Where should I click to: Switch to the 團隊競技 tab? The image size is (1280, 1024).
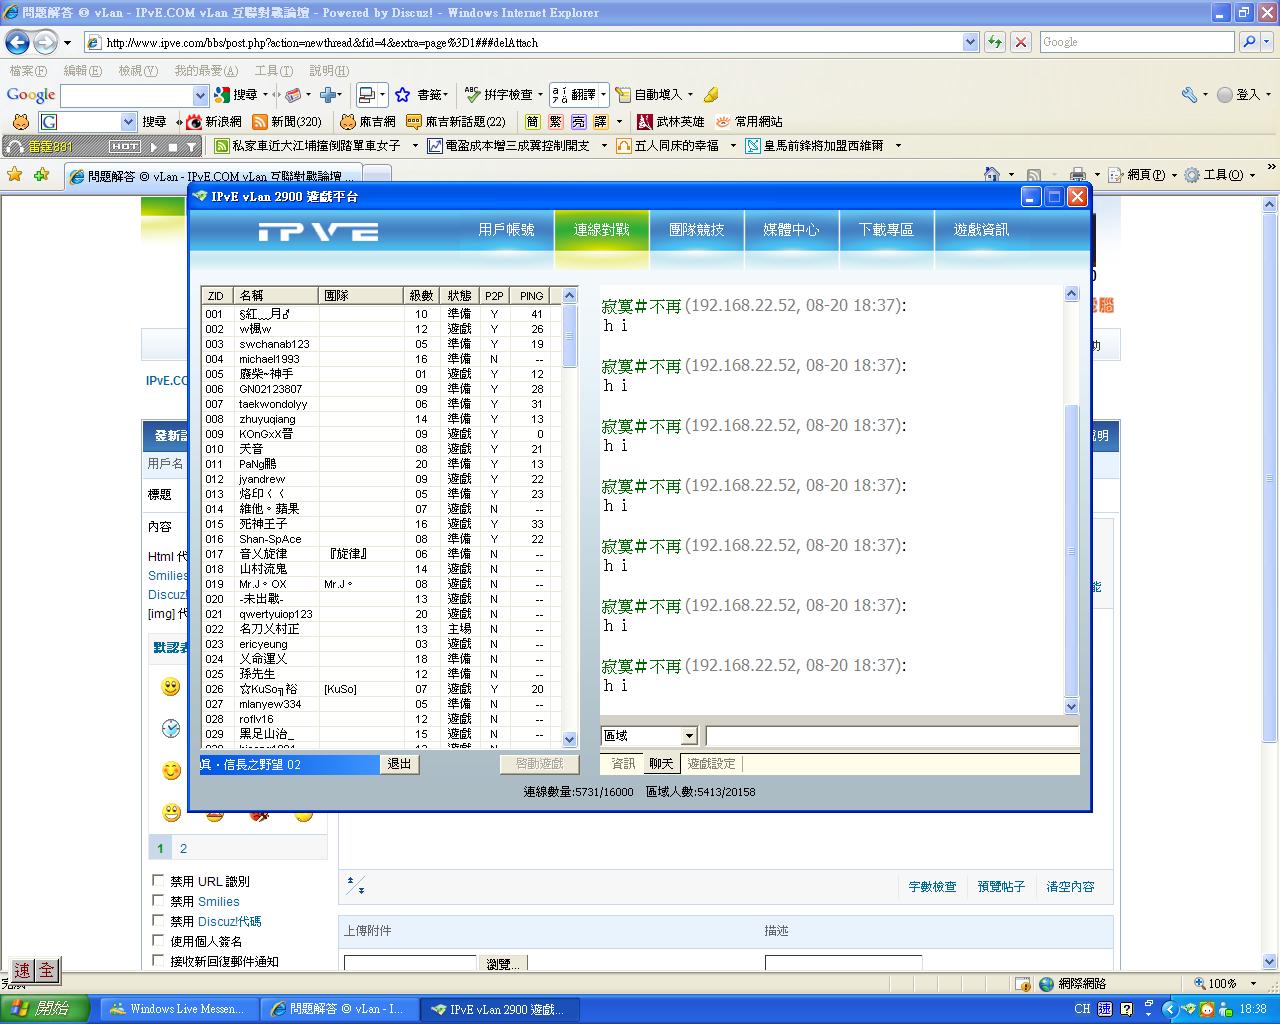coord(696,230)
